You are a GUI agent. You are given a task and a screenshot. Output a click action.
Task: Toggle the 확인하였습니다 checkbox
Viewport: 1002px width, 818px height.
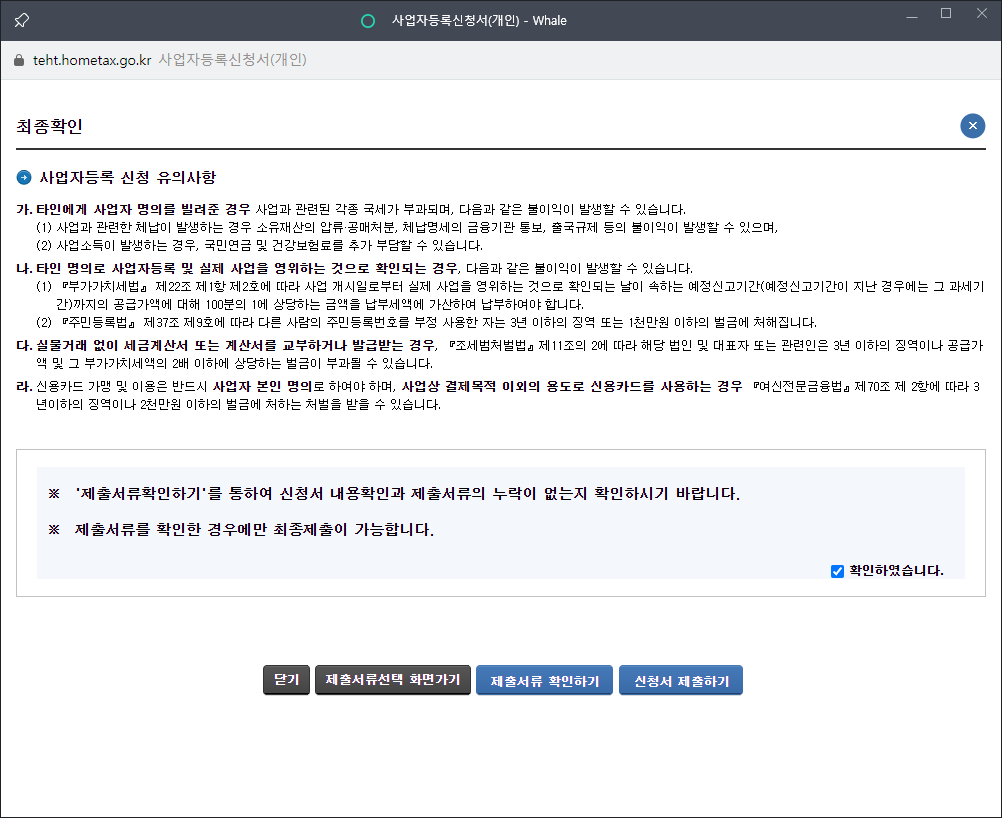click(837, 571)
